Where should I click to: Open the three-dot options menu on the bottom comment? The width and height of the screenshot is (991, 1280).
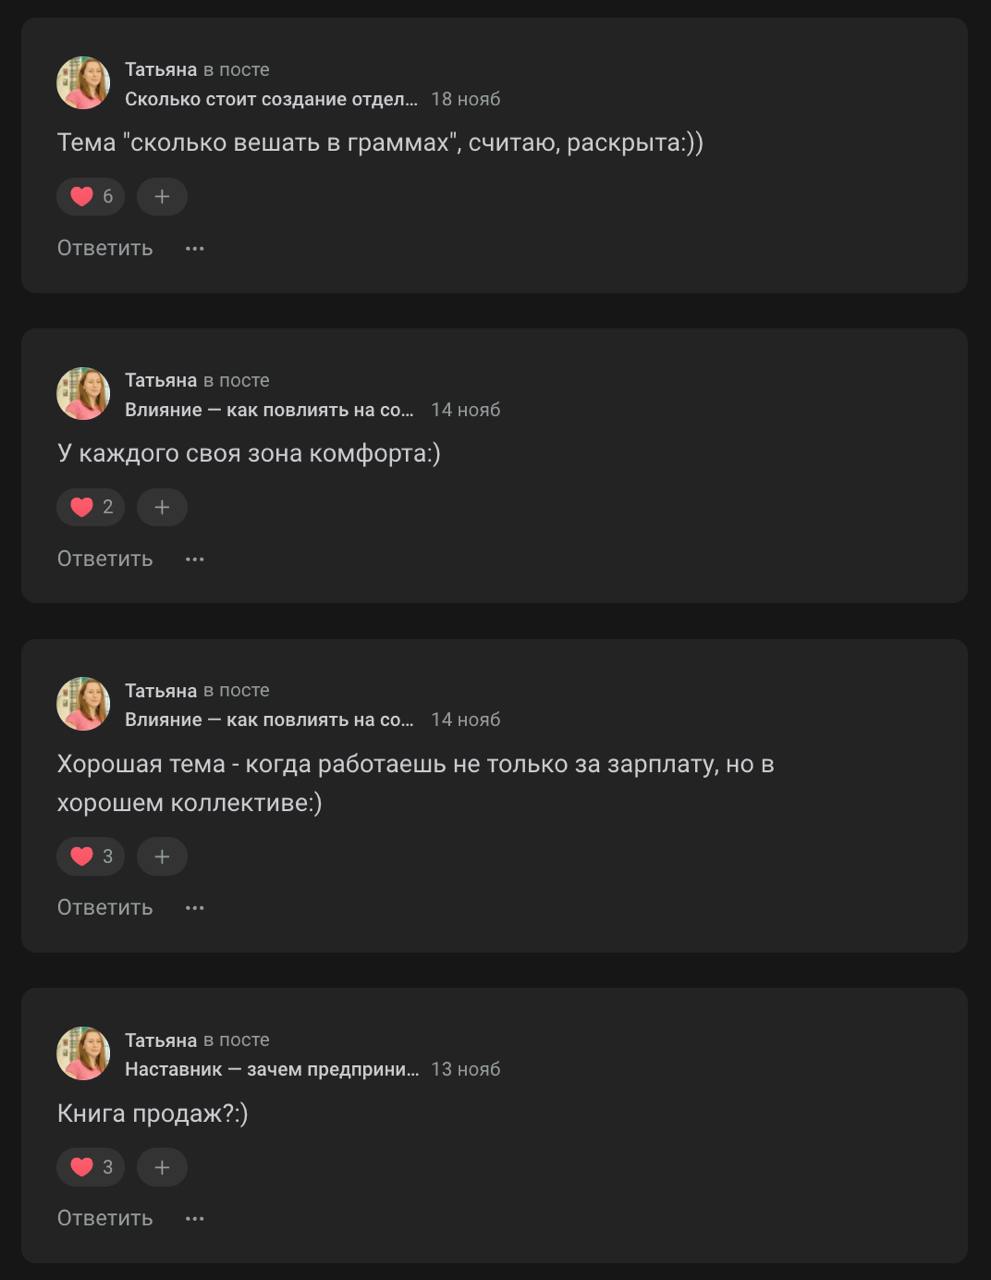(x=194, y=1217)
